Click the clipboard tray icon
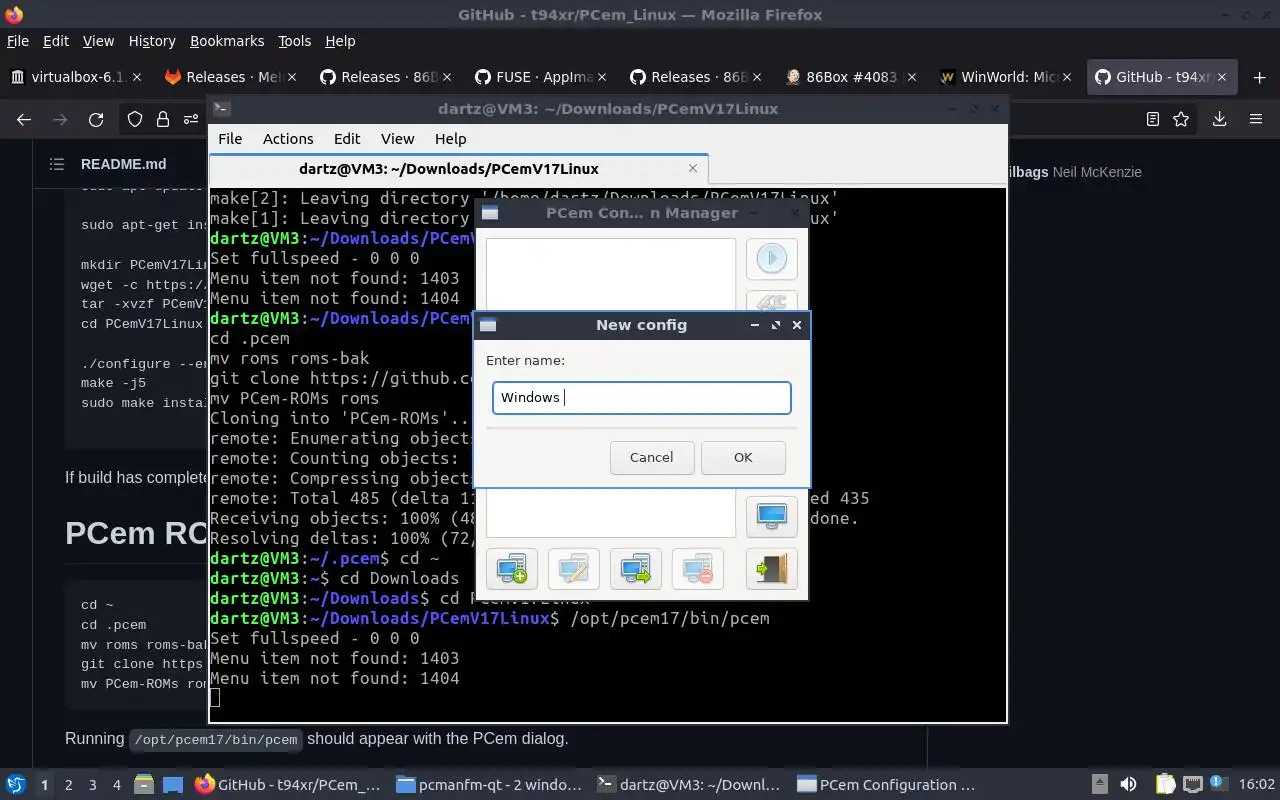This screenshot has width=1280, height=800. pyautogui.click(x=1165, y=785)
